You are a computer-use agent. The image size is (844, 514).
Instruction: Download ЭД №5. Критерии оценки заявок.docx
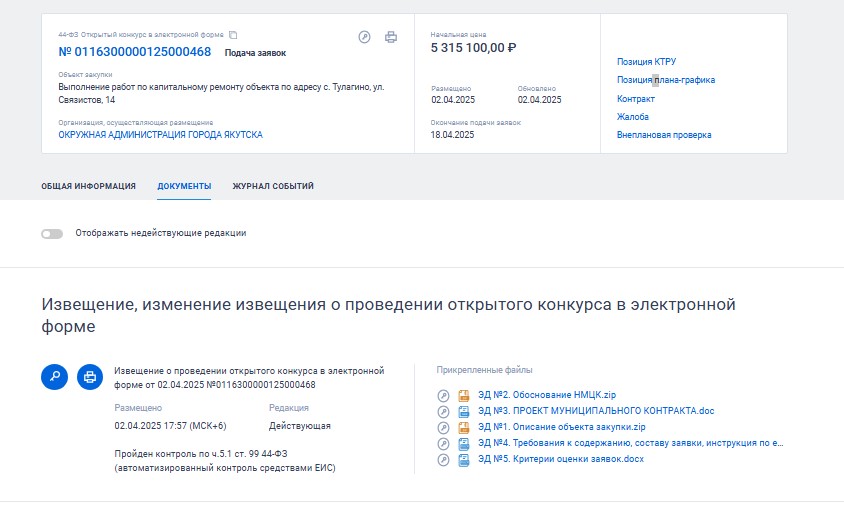pos(561,459)
